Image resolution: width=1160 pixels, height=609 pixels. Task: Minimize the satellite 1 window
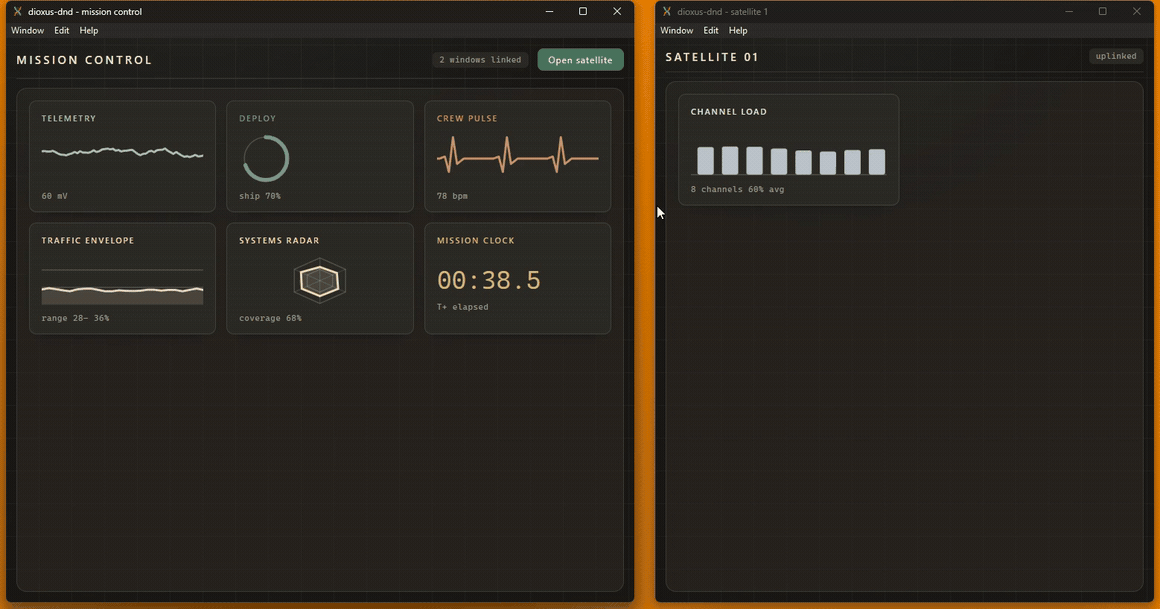pyautogui.click(x=1069, y=11)
